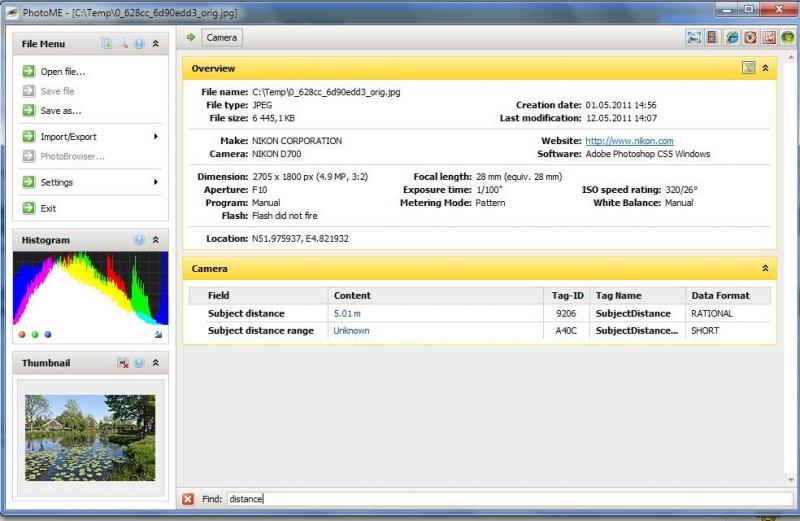
Task: Click the Data Format column header
Action: click(728, 295)
